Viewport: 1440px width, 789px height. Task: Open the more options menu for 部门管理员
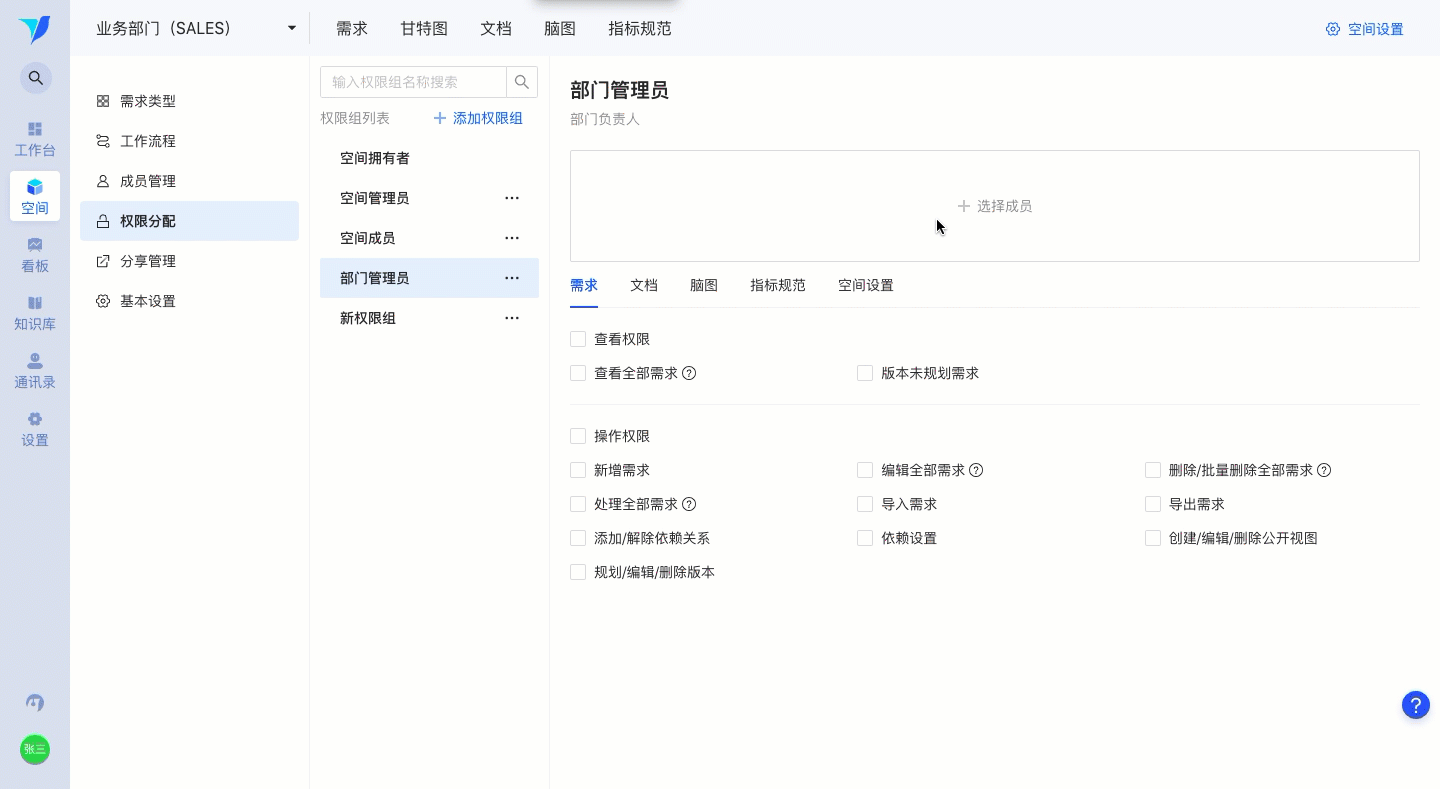pyautogui.click(x=512, y=278)
